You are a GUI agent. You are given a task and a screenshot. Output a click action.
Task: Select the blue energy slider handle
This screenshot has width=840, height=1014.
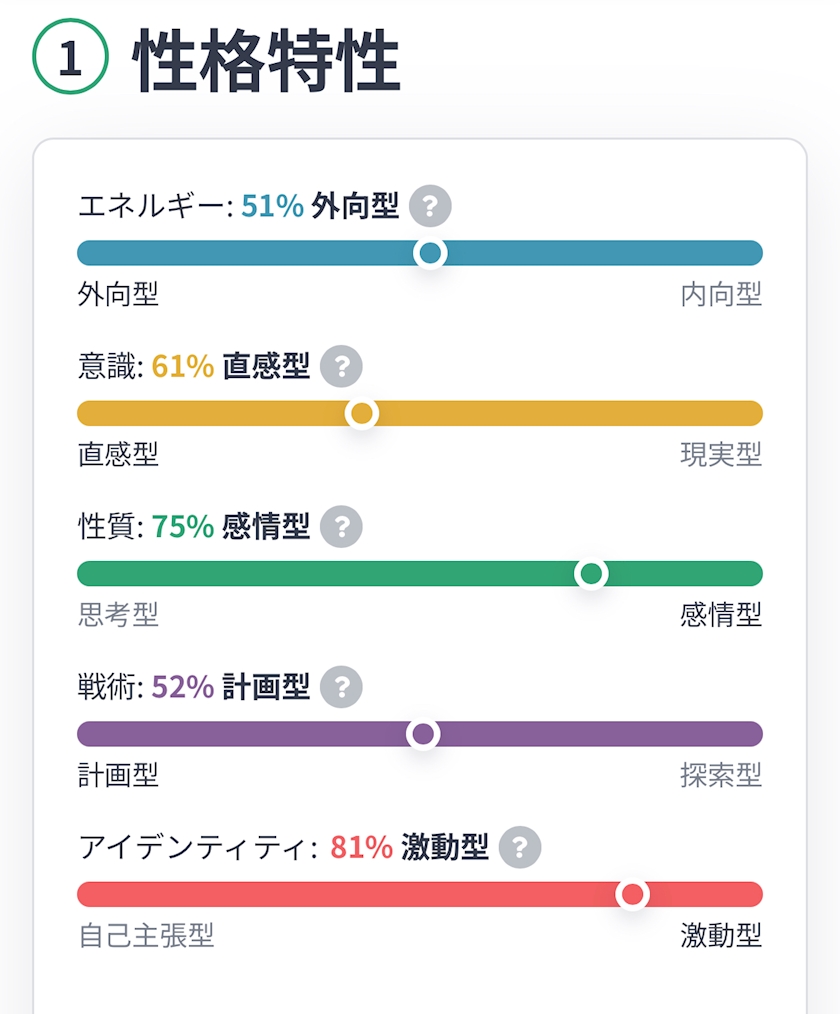(430, 253)
